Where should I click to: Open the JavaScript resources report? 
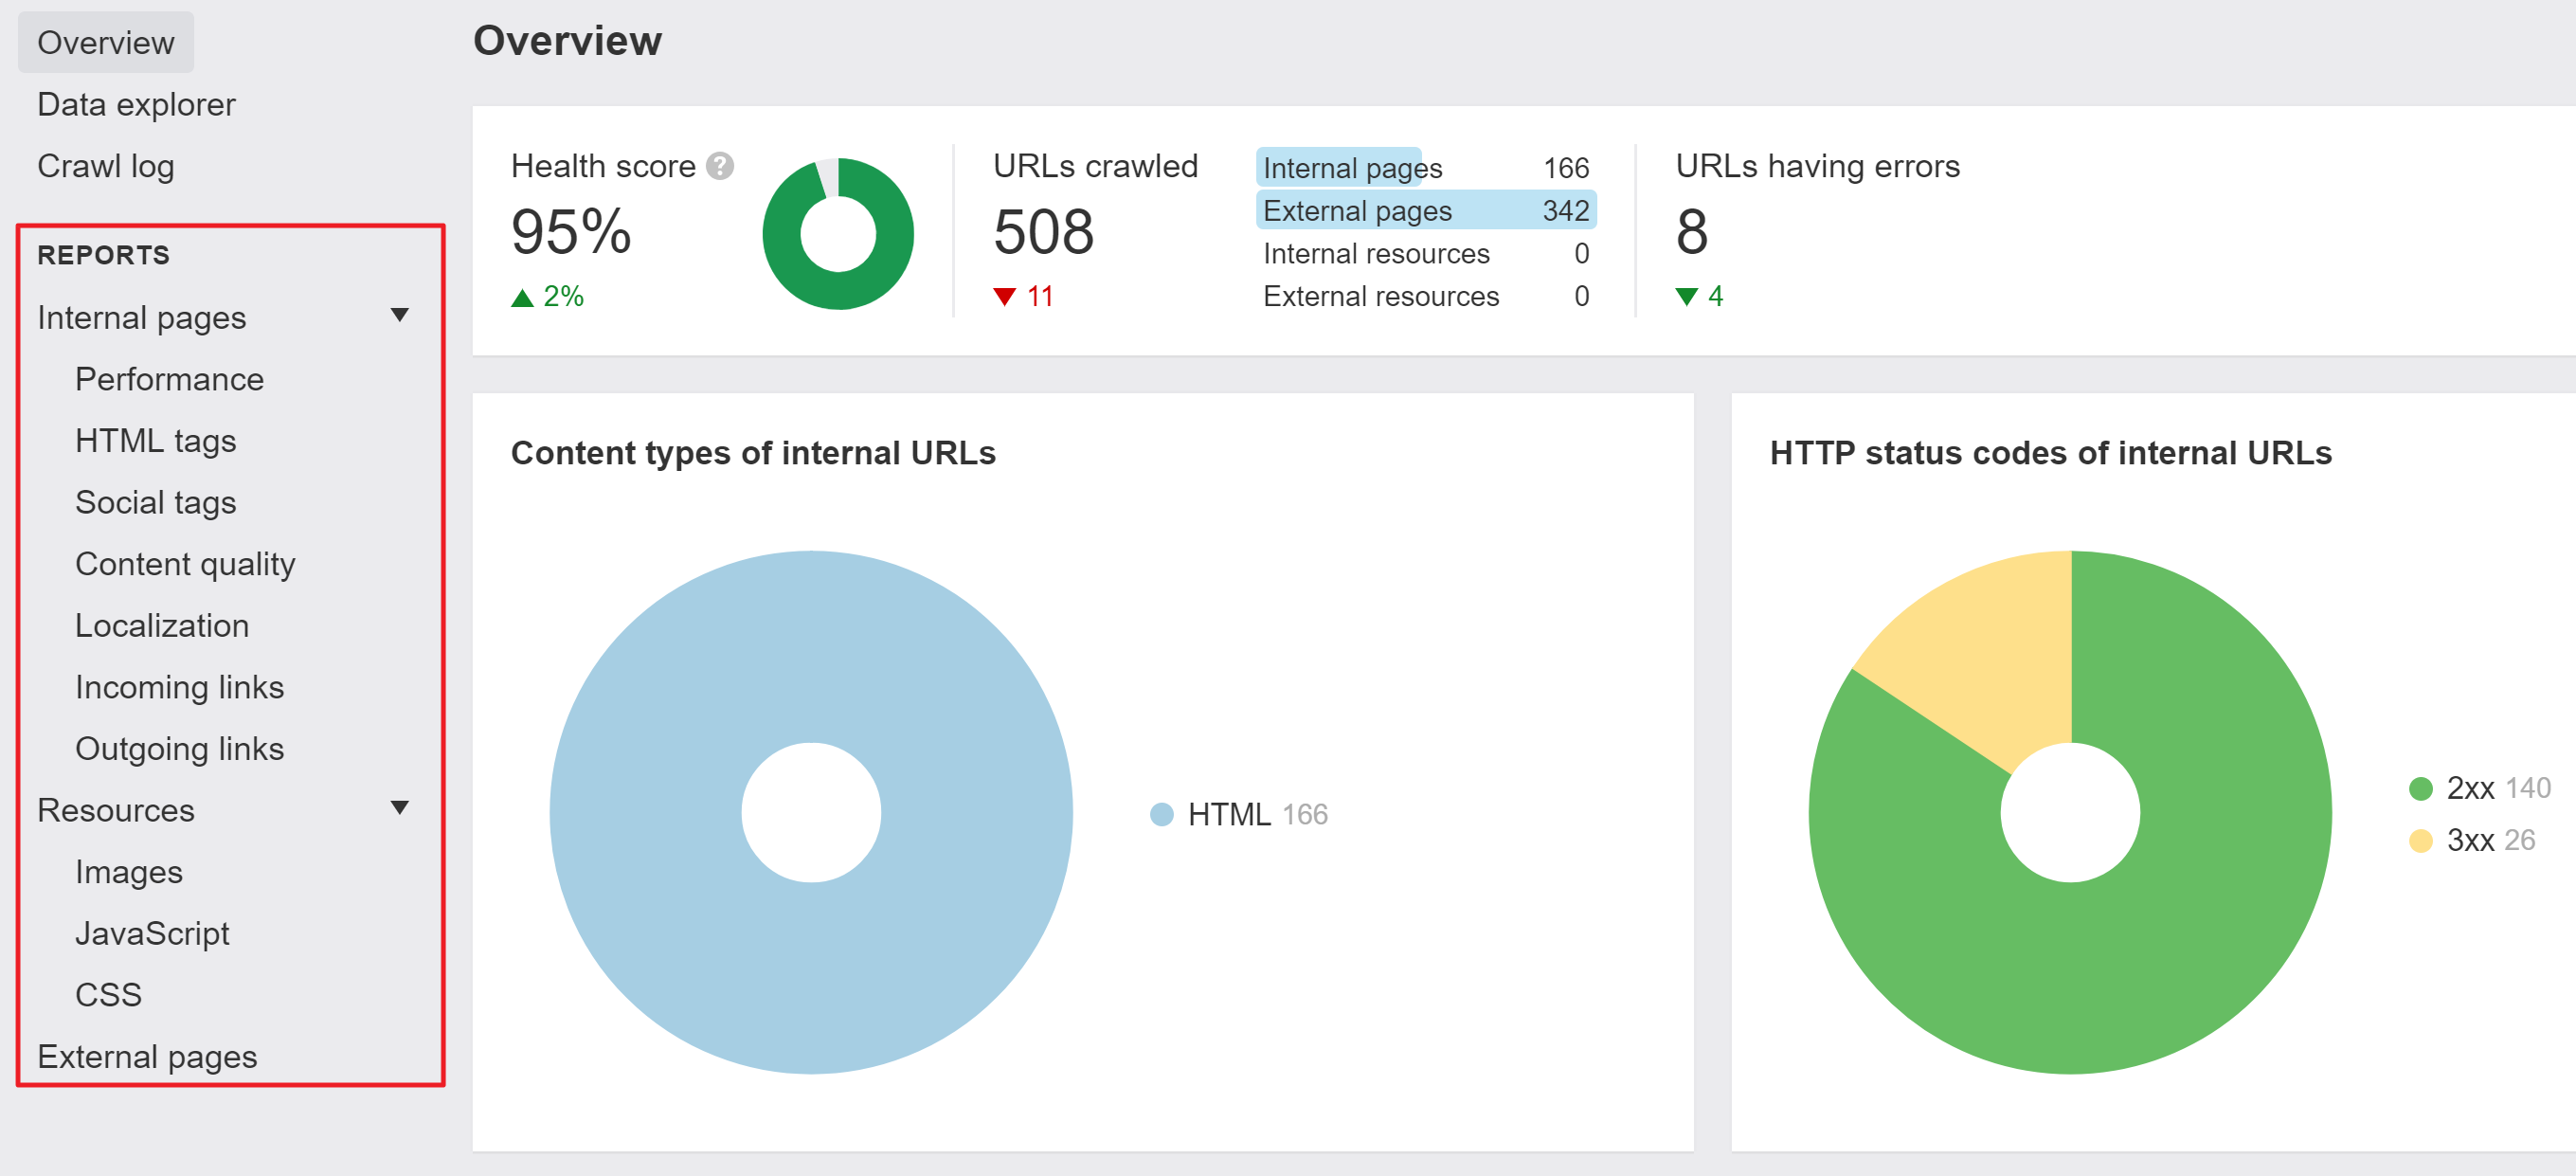[x=152, y=934]
